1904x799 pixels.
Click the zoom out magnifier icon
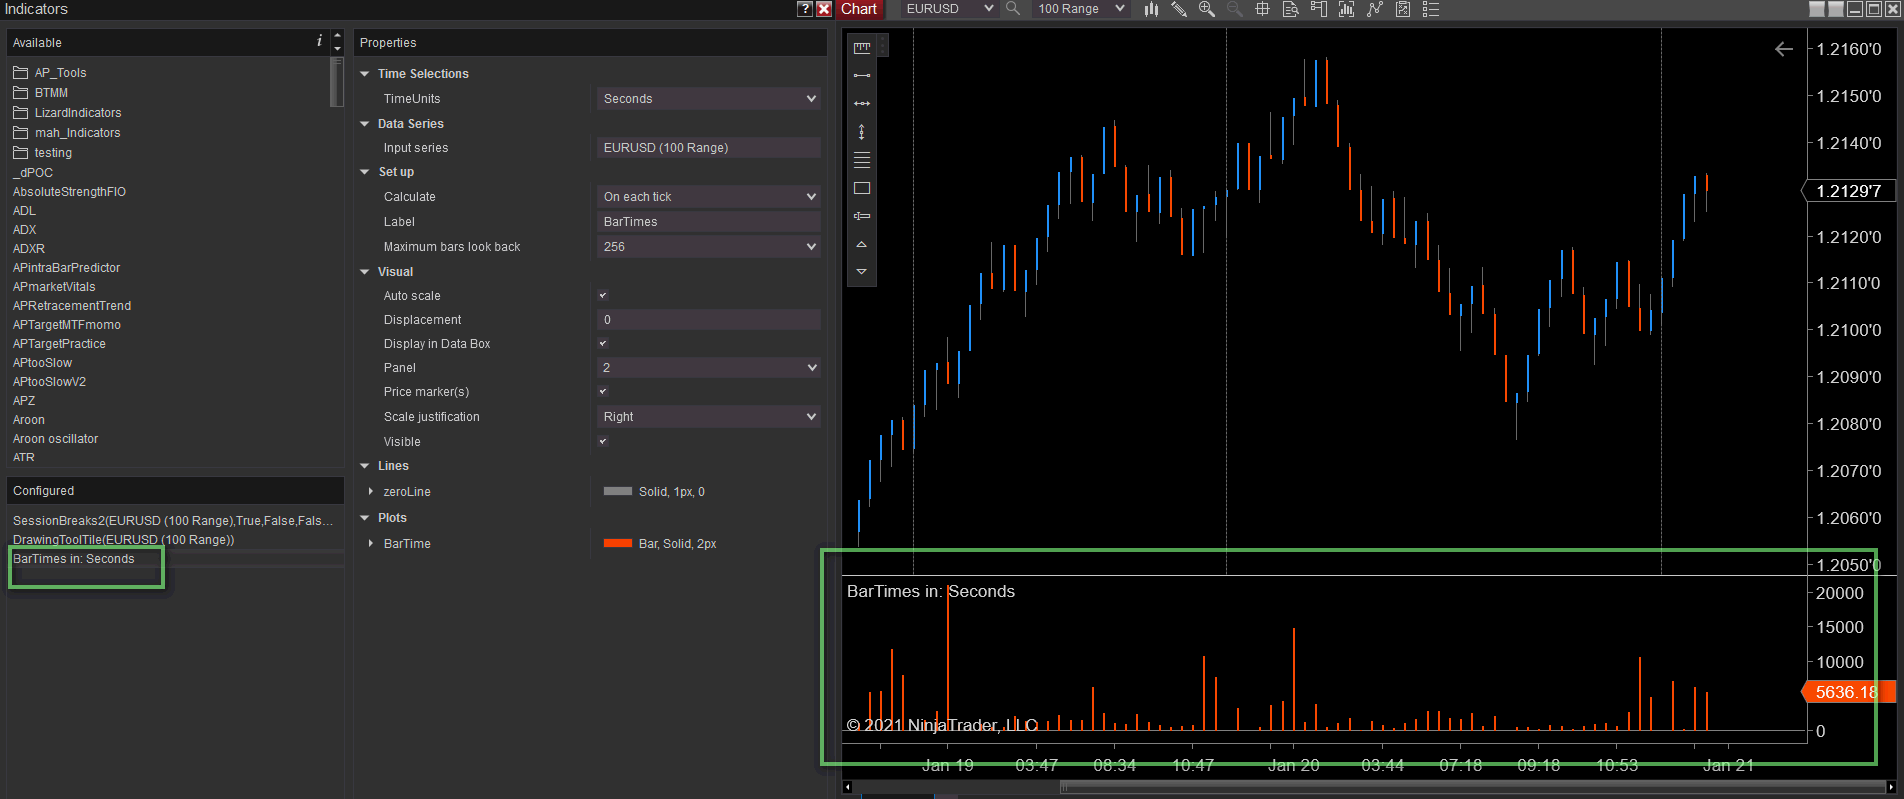tap(1235, 9)
